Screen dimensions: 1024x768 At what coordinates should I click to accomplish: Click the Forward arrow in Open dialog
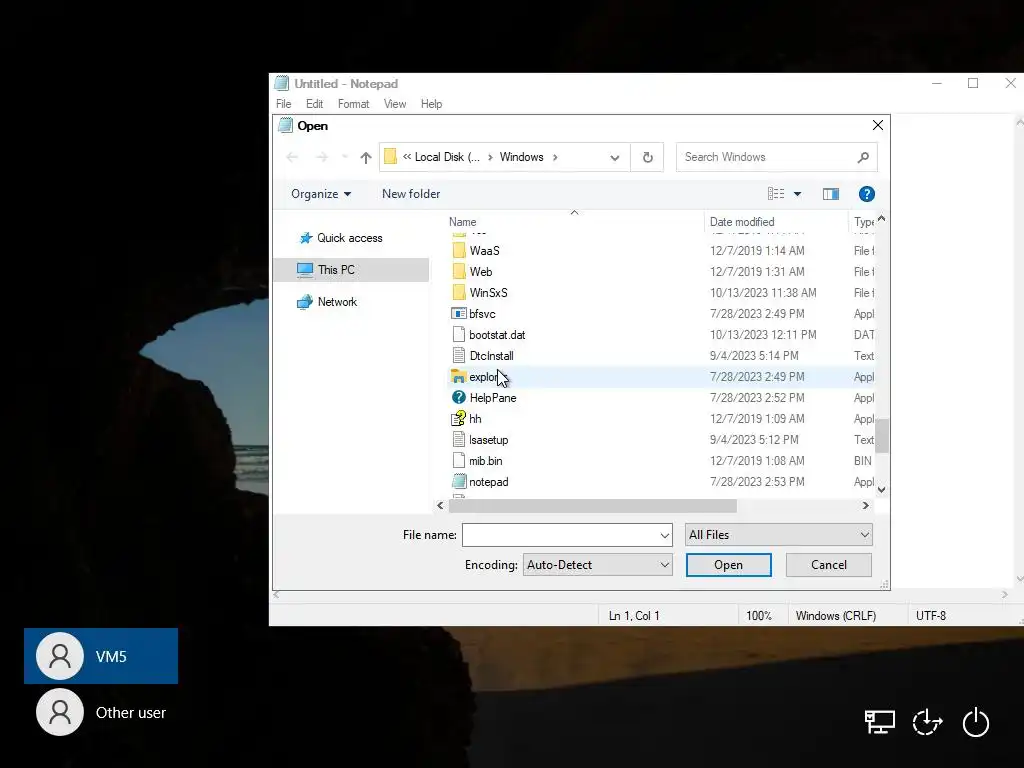(x=321, y=157)
